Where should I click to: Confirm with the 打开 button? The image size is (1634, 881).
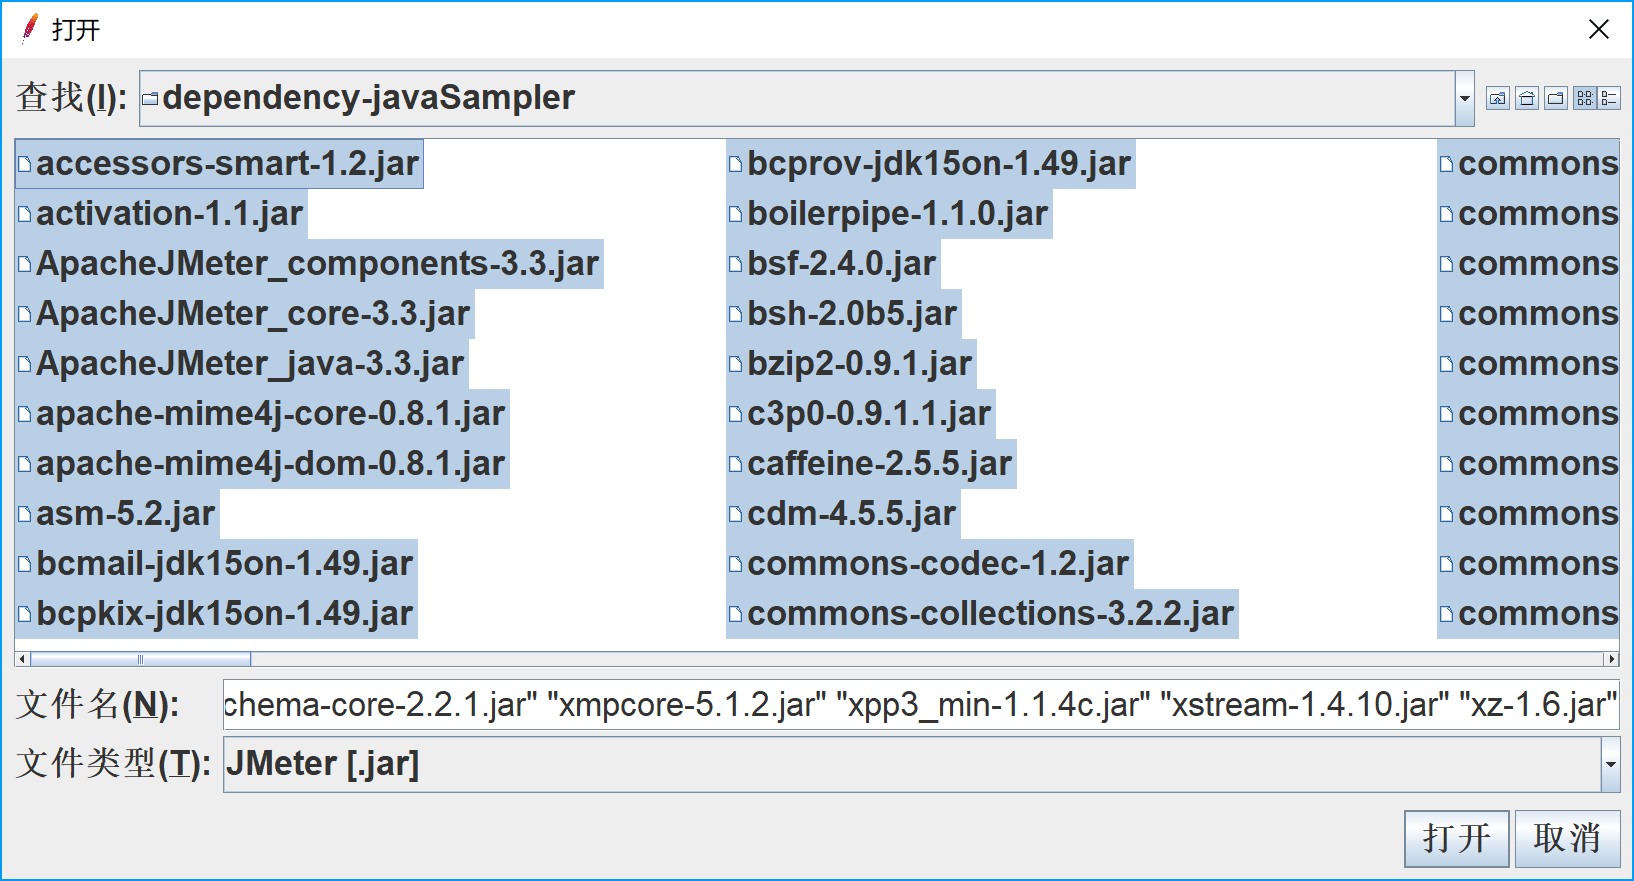(x=1456, y=838)
